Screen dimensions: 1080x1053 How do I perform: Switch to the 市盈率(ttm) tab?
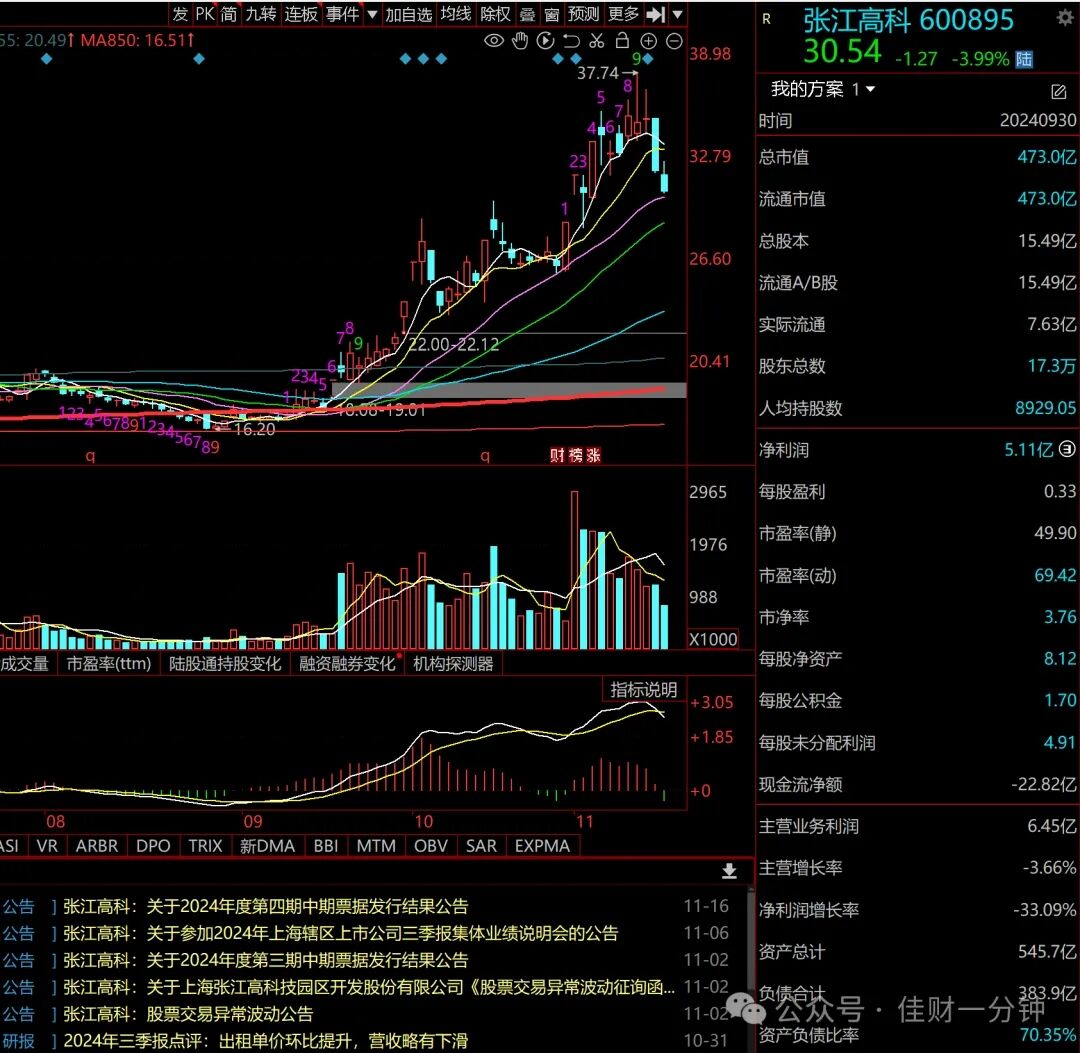coord(109,663)
